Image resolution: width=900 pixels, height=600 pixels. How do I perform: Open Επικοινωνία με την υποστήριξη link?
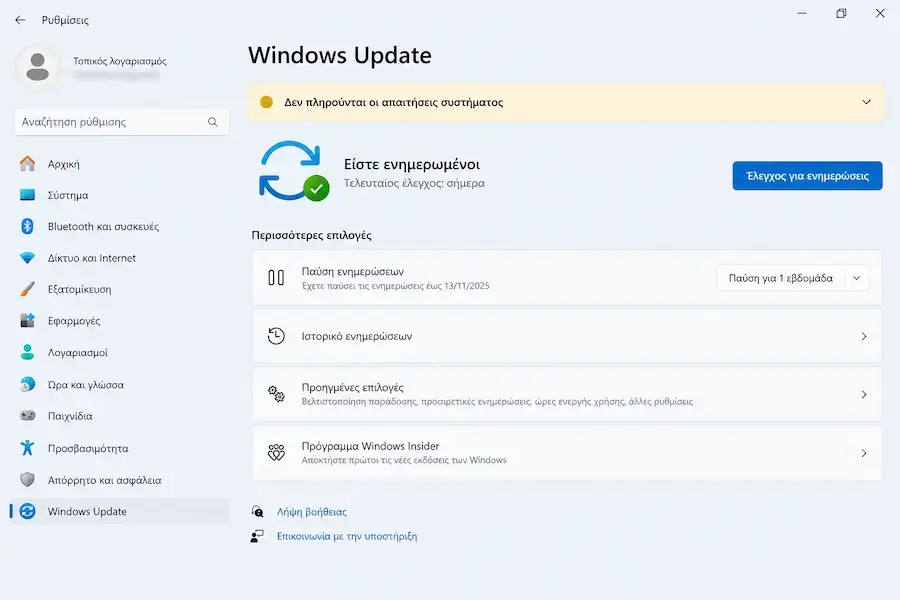(347, 536)
